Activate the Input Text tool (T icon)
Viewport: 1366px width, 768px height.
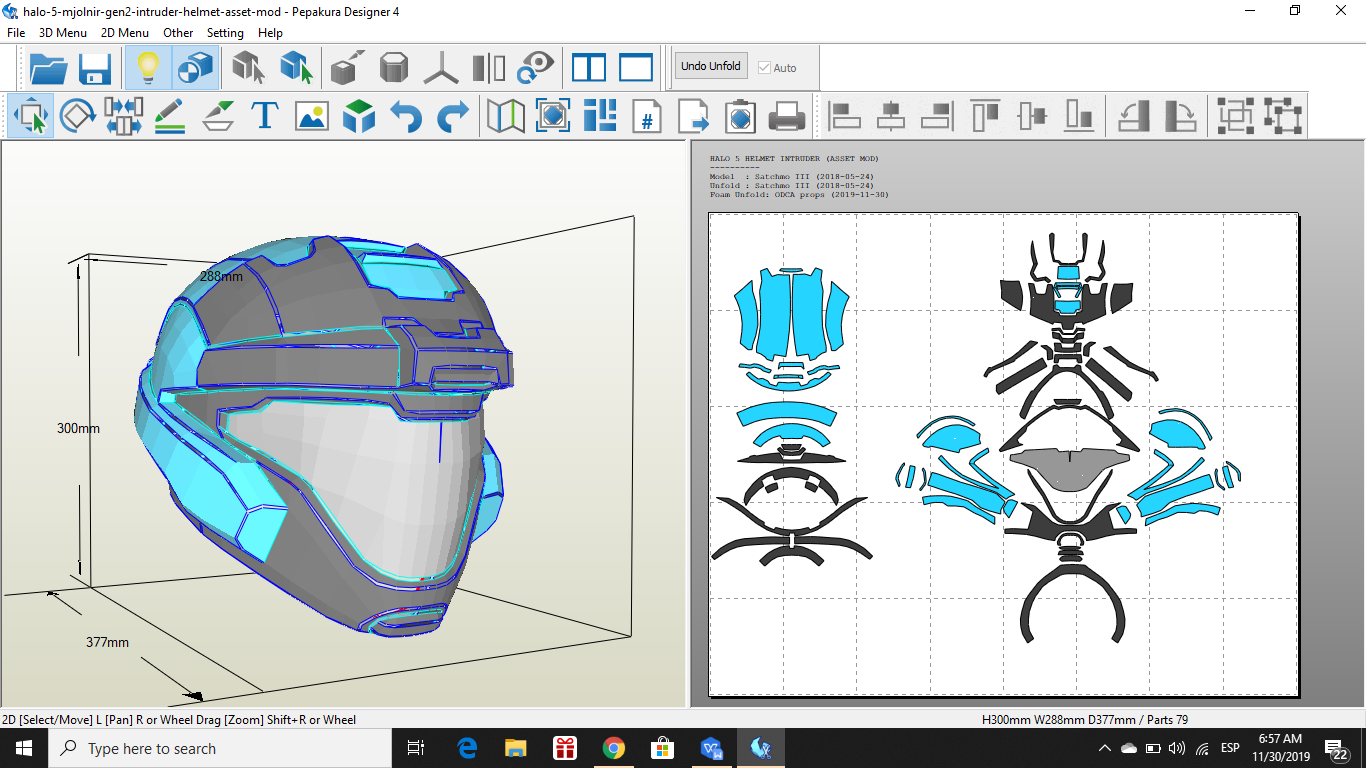tap(264, 116)
